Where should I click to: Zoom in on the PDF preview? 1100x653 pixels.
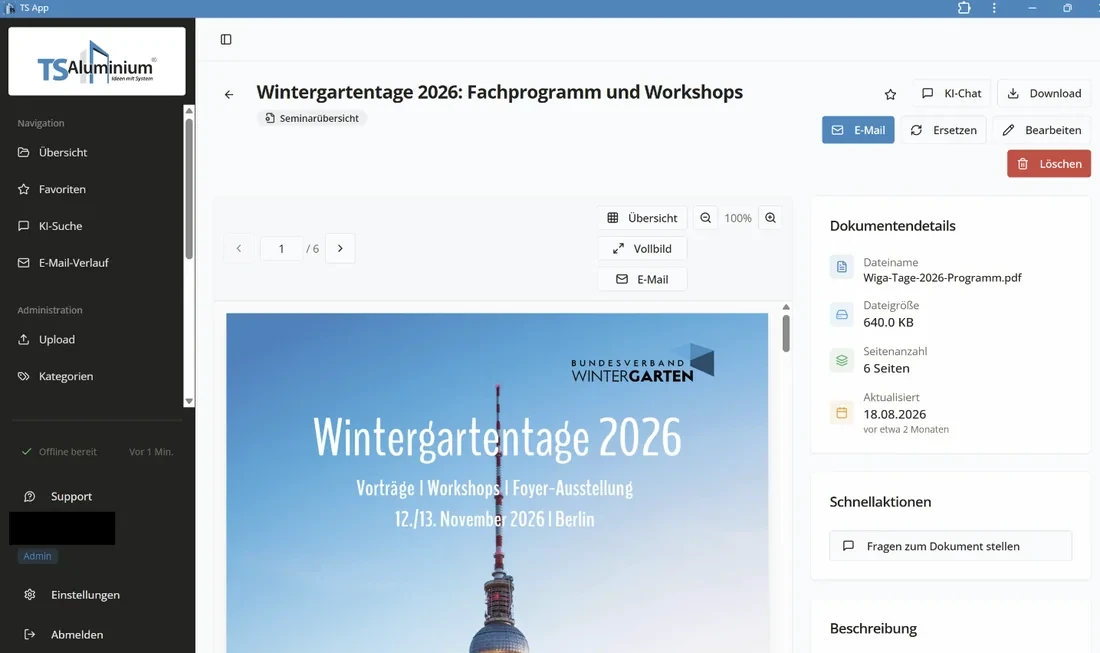pos(770,218)
